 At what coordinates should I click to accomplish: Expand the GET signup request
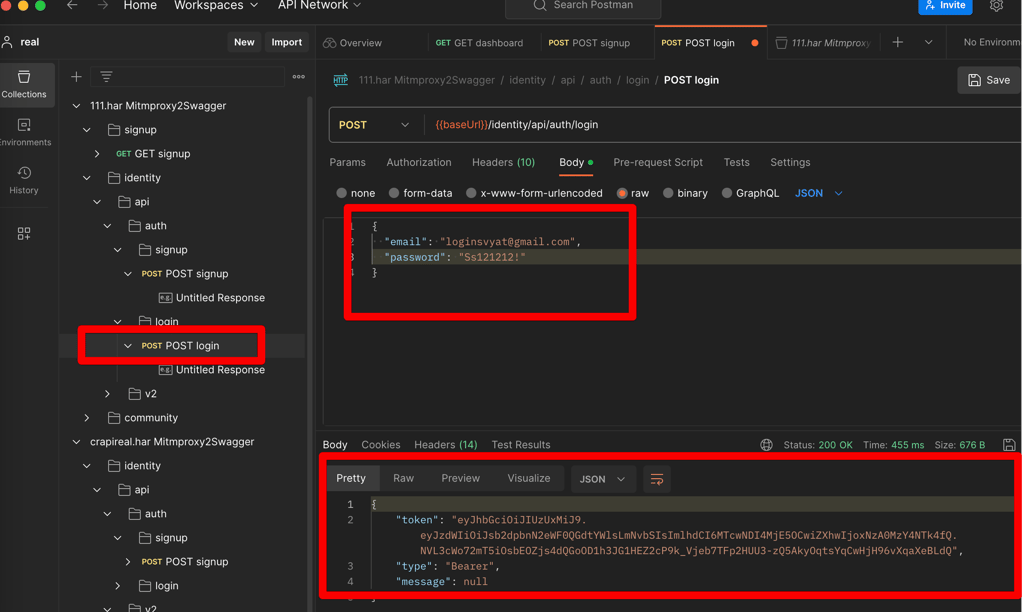click(97, 154)
